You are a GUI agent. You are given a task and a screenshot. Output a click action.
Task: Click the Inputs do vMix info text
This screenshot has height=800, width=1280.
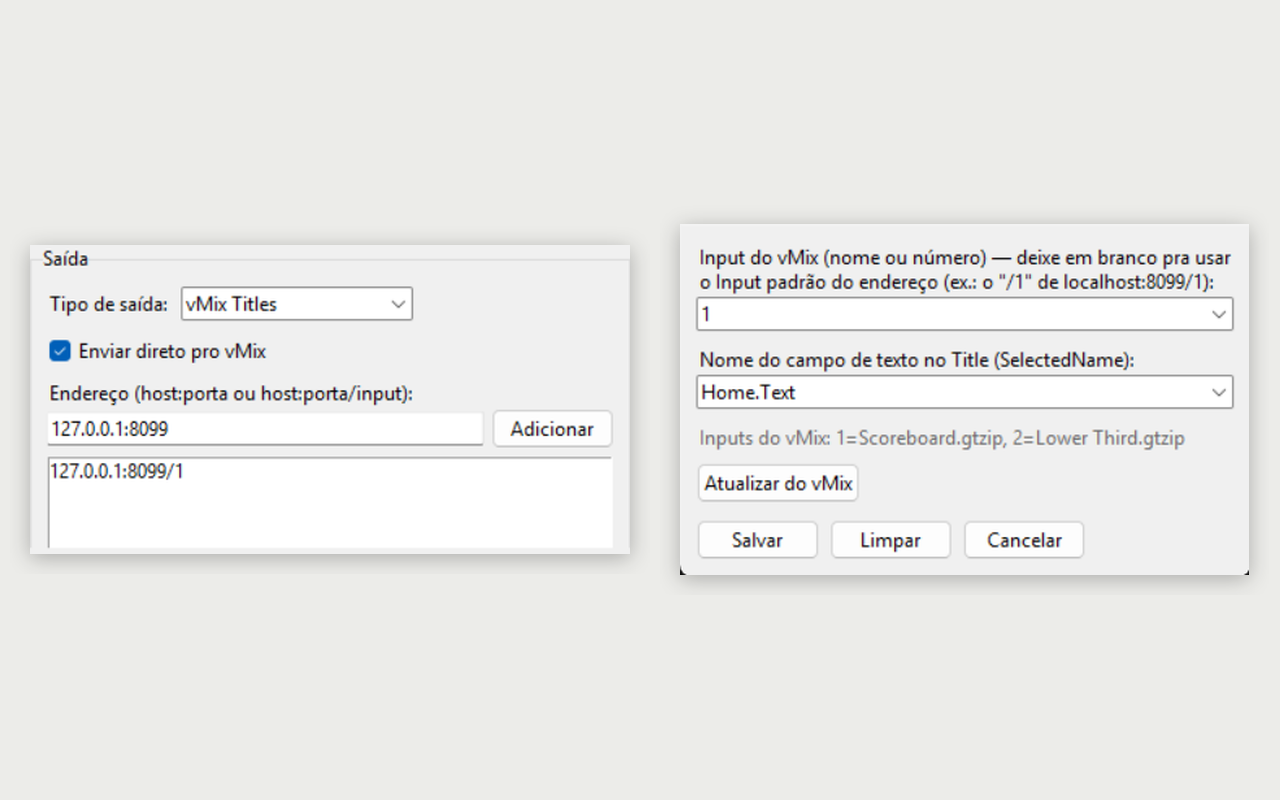[x=942, y=438]
